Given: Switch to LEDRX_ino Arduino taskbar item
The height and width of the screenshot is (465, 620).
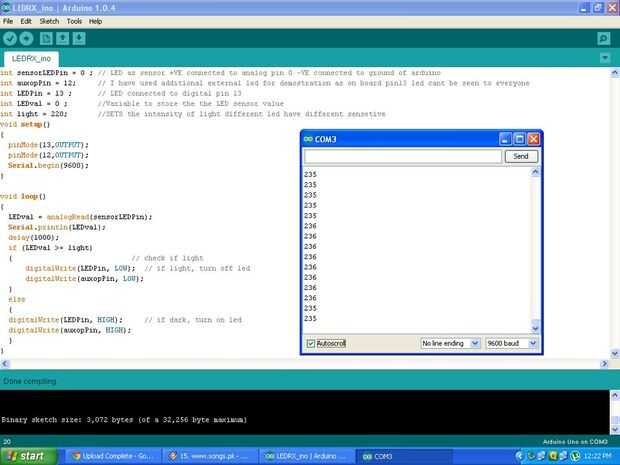Looking at the screenshot, I should click(306, 456).
